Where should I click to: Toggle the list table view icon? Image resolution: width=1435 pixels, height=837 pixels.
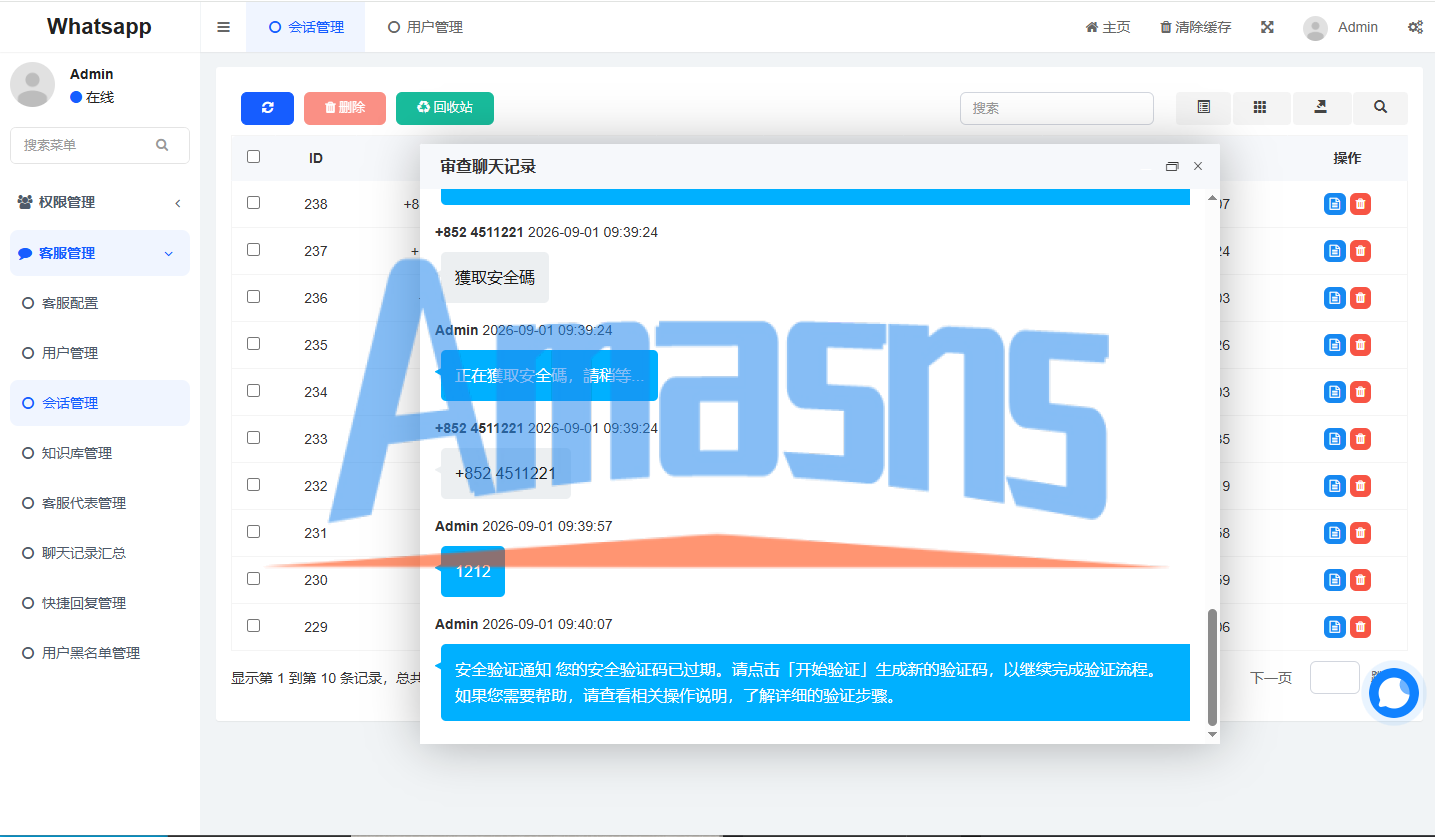pyautogui.click(x=1203, y=108)
